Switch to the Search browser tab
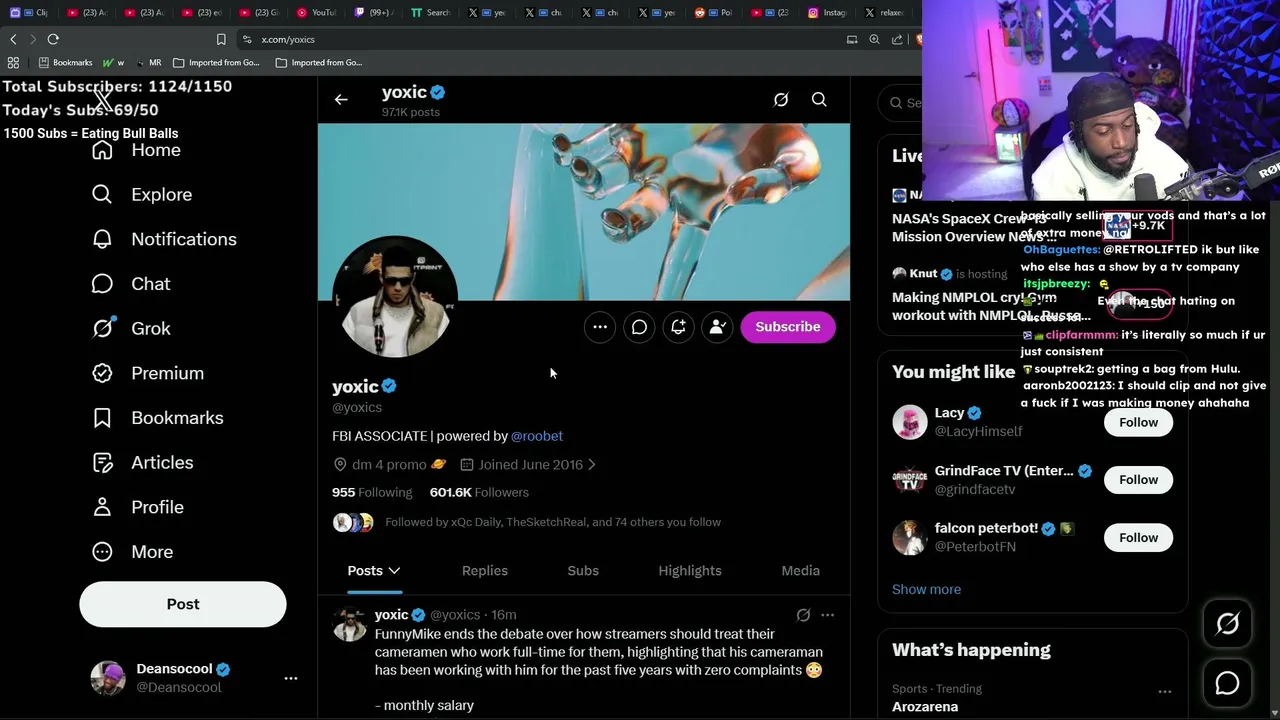The height and width of the screenshot is (720, 1280). pyautogui.click(x=431, y=13)
